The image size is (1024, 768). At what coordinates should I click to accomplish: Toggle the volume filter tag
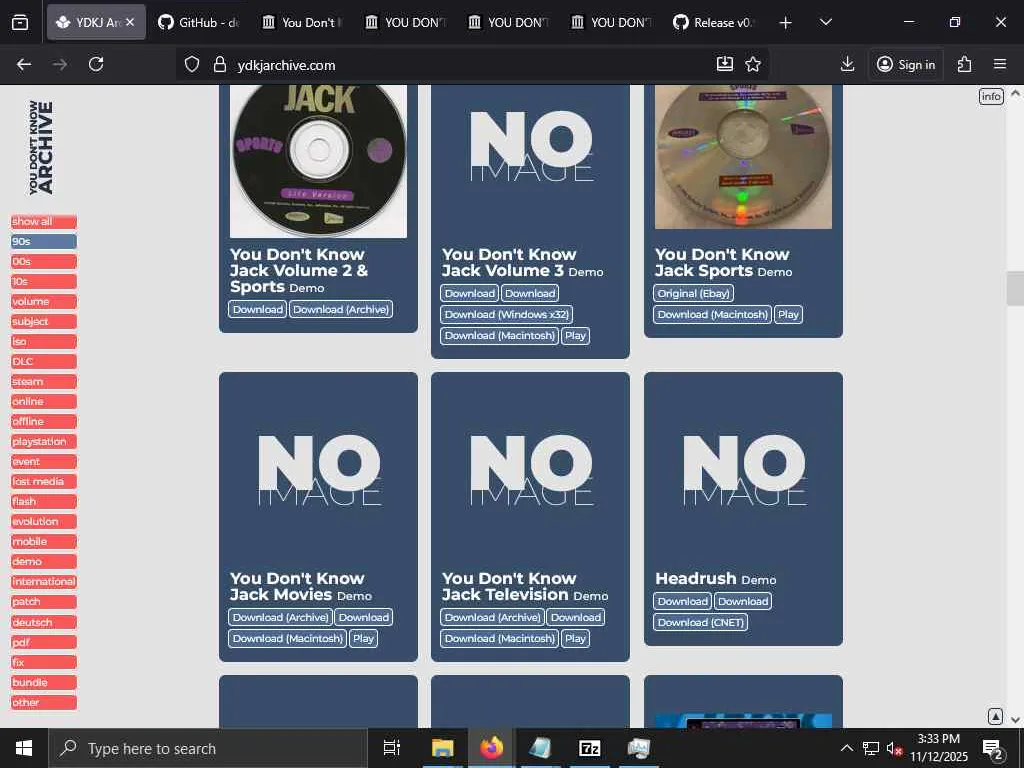pyautogui.click(x=44, y=302)
